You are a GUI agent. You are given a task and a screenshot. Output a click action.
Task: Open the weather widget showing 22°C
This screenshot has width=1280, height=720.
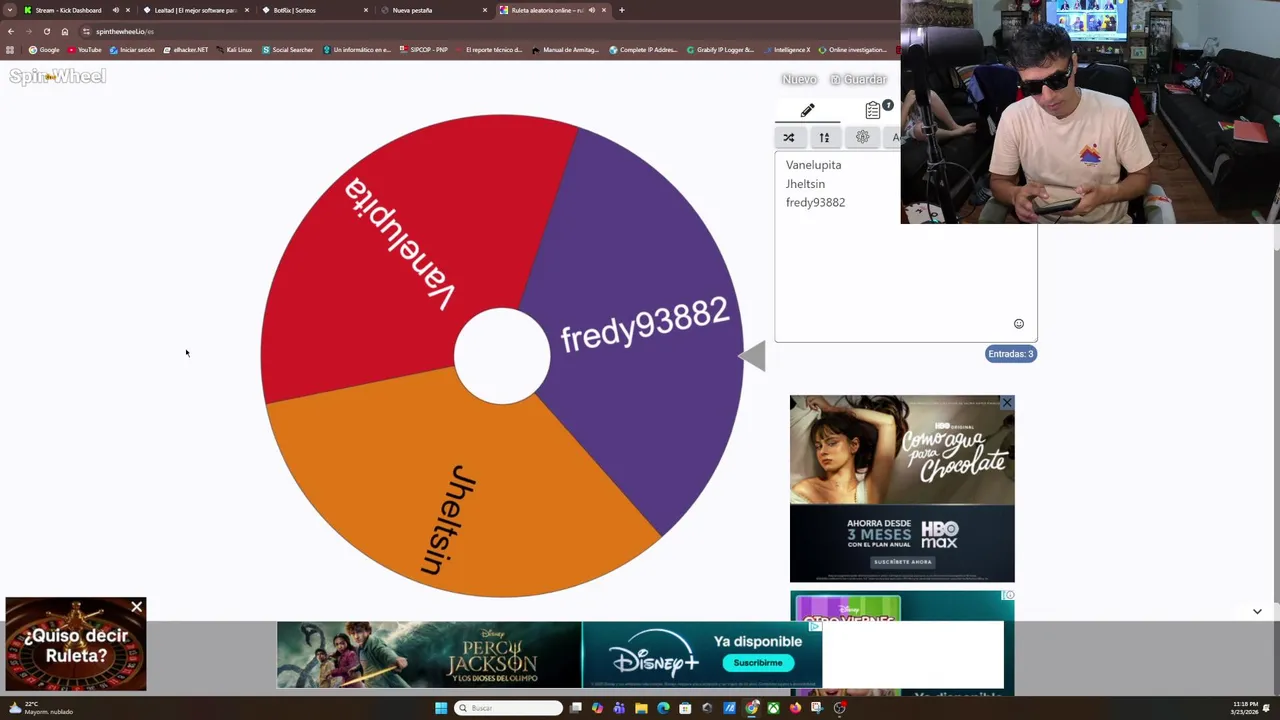tap(41, 708)
